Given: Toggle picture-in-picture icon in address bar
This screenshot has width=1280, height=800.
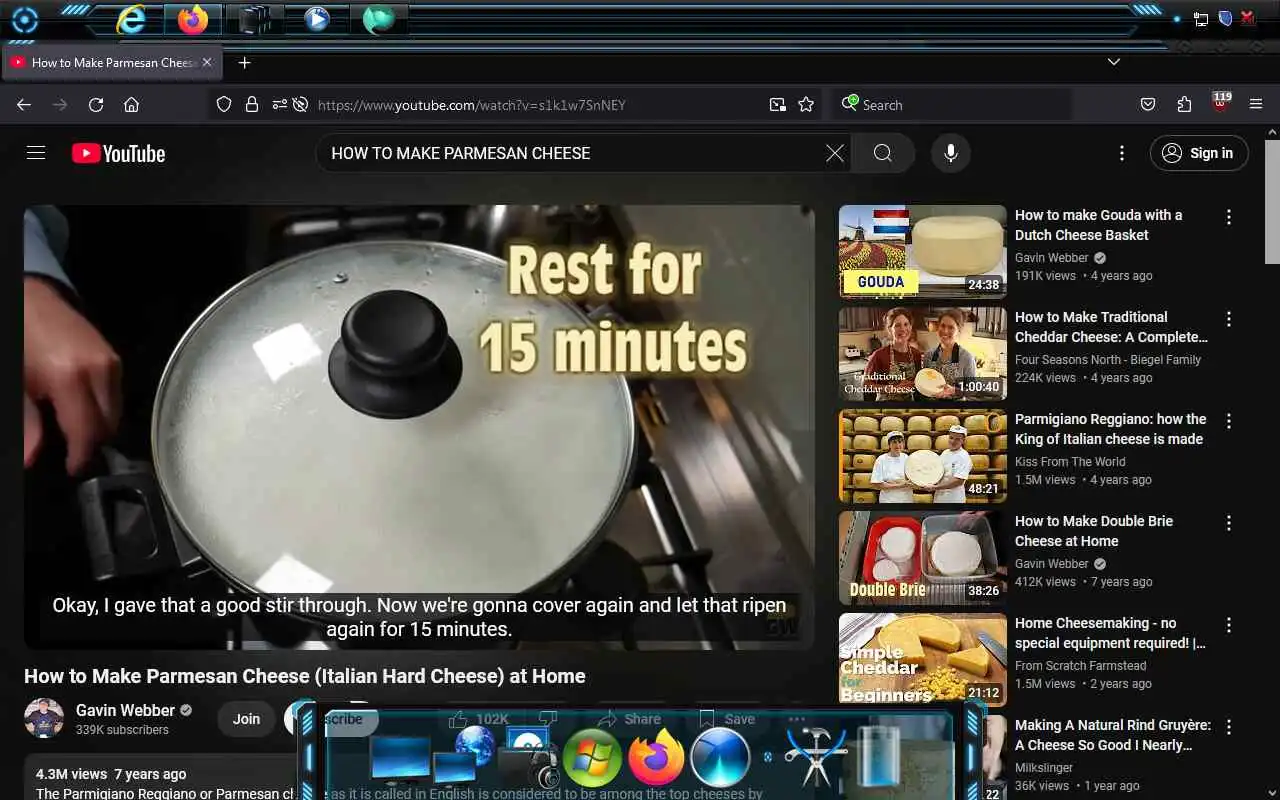Looking at the screenshot, I should point(777,104).
